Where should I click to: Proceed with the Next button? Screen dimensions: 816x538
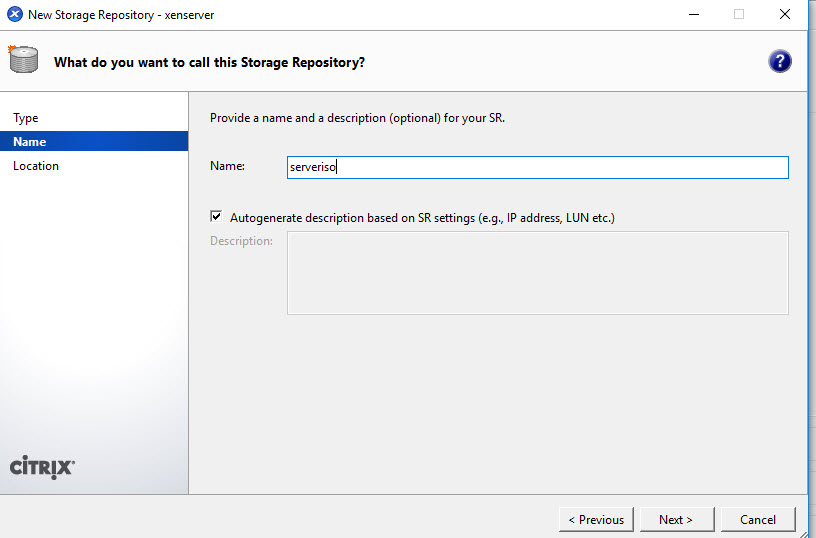(x=675, y=519)
